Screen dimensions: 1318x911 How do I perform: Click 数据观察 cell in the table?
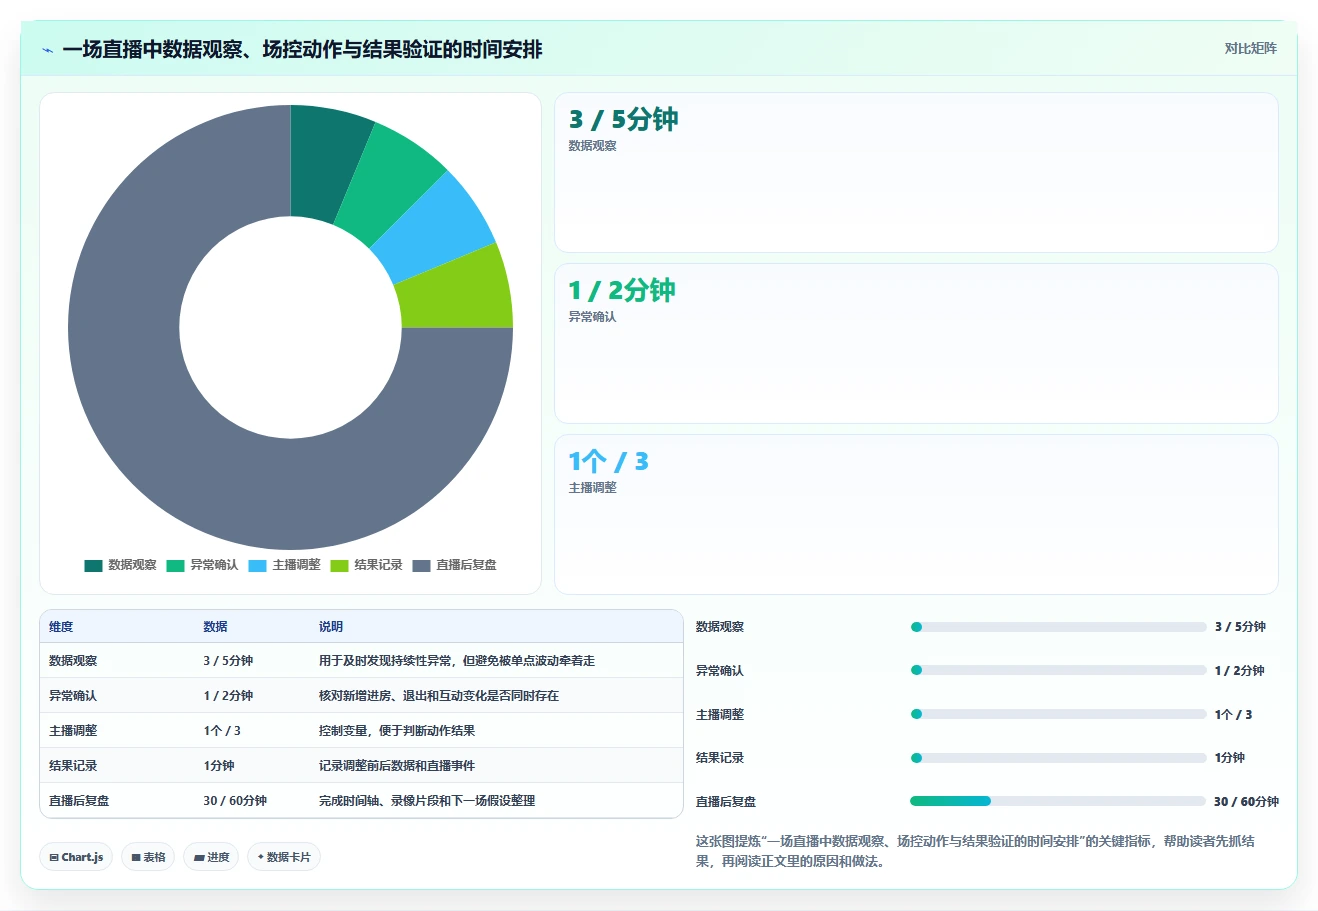click(73, 661)
